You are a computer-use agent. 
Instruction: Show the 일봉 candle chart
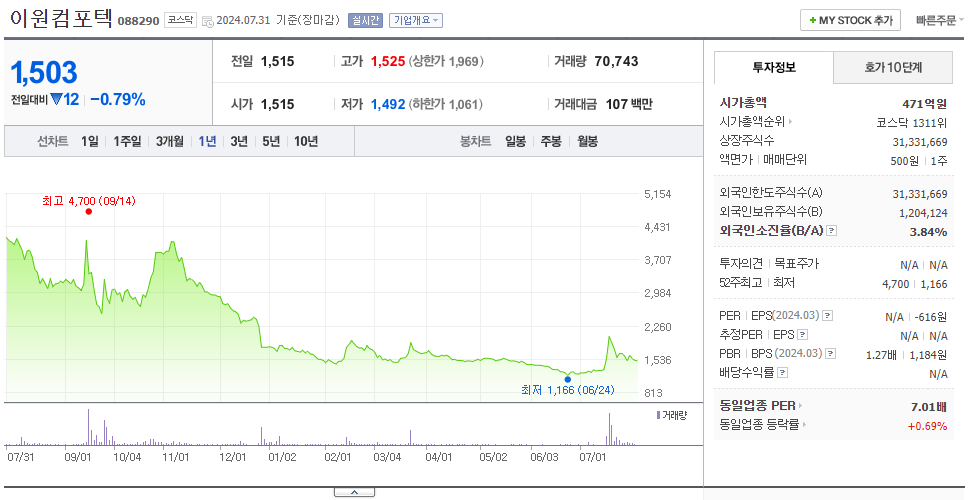coord(515,141)
